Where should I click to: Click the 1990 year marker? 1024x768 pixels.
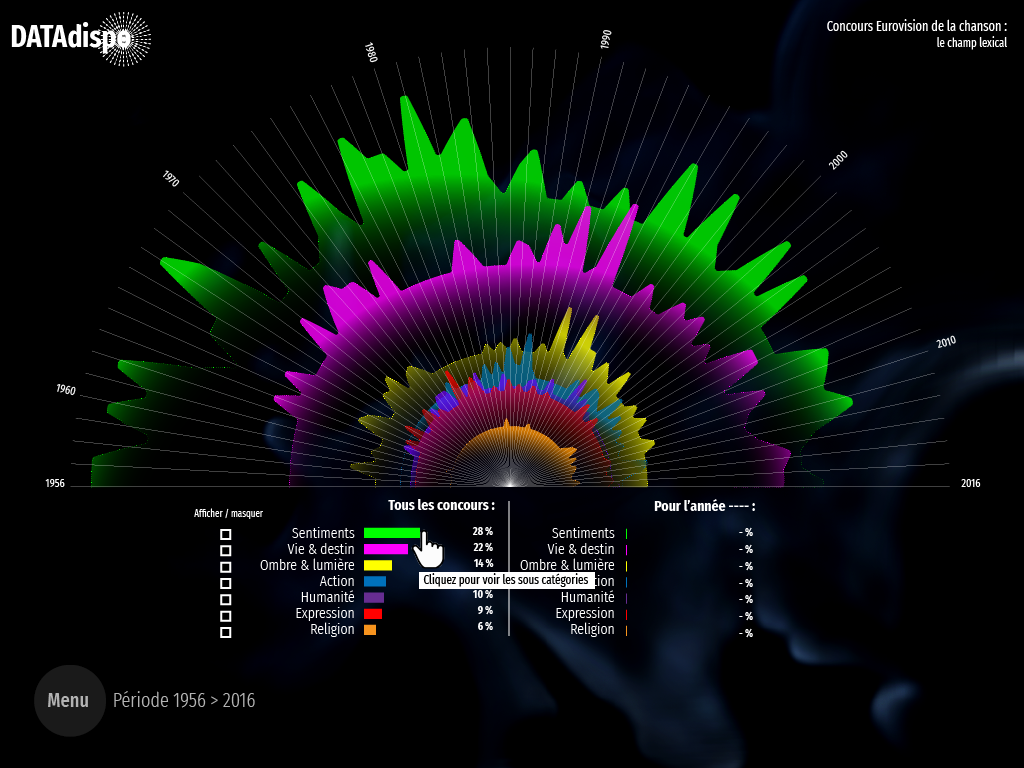[606, 39]
